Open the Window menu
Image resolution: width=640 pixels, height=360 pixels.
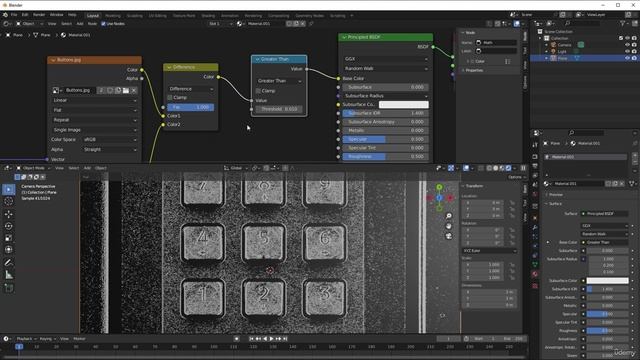[x=56, y=15]
